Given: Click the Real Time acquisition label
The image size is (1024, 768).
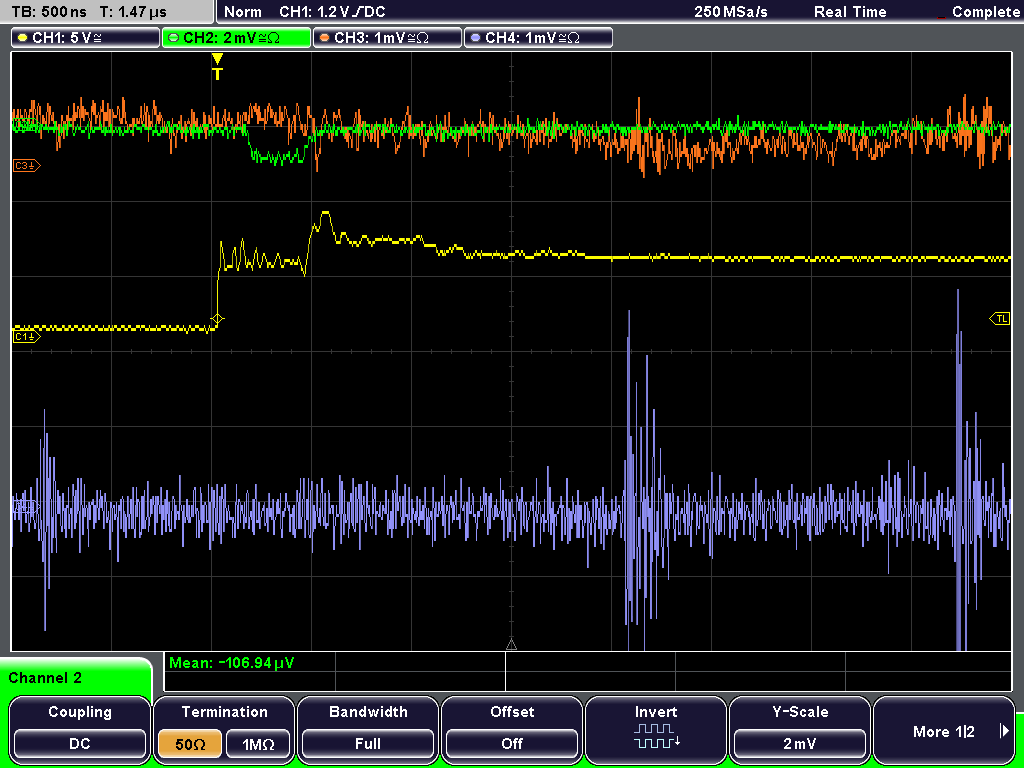Looking at the screenshot, I should [850, 12].
